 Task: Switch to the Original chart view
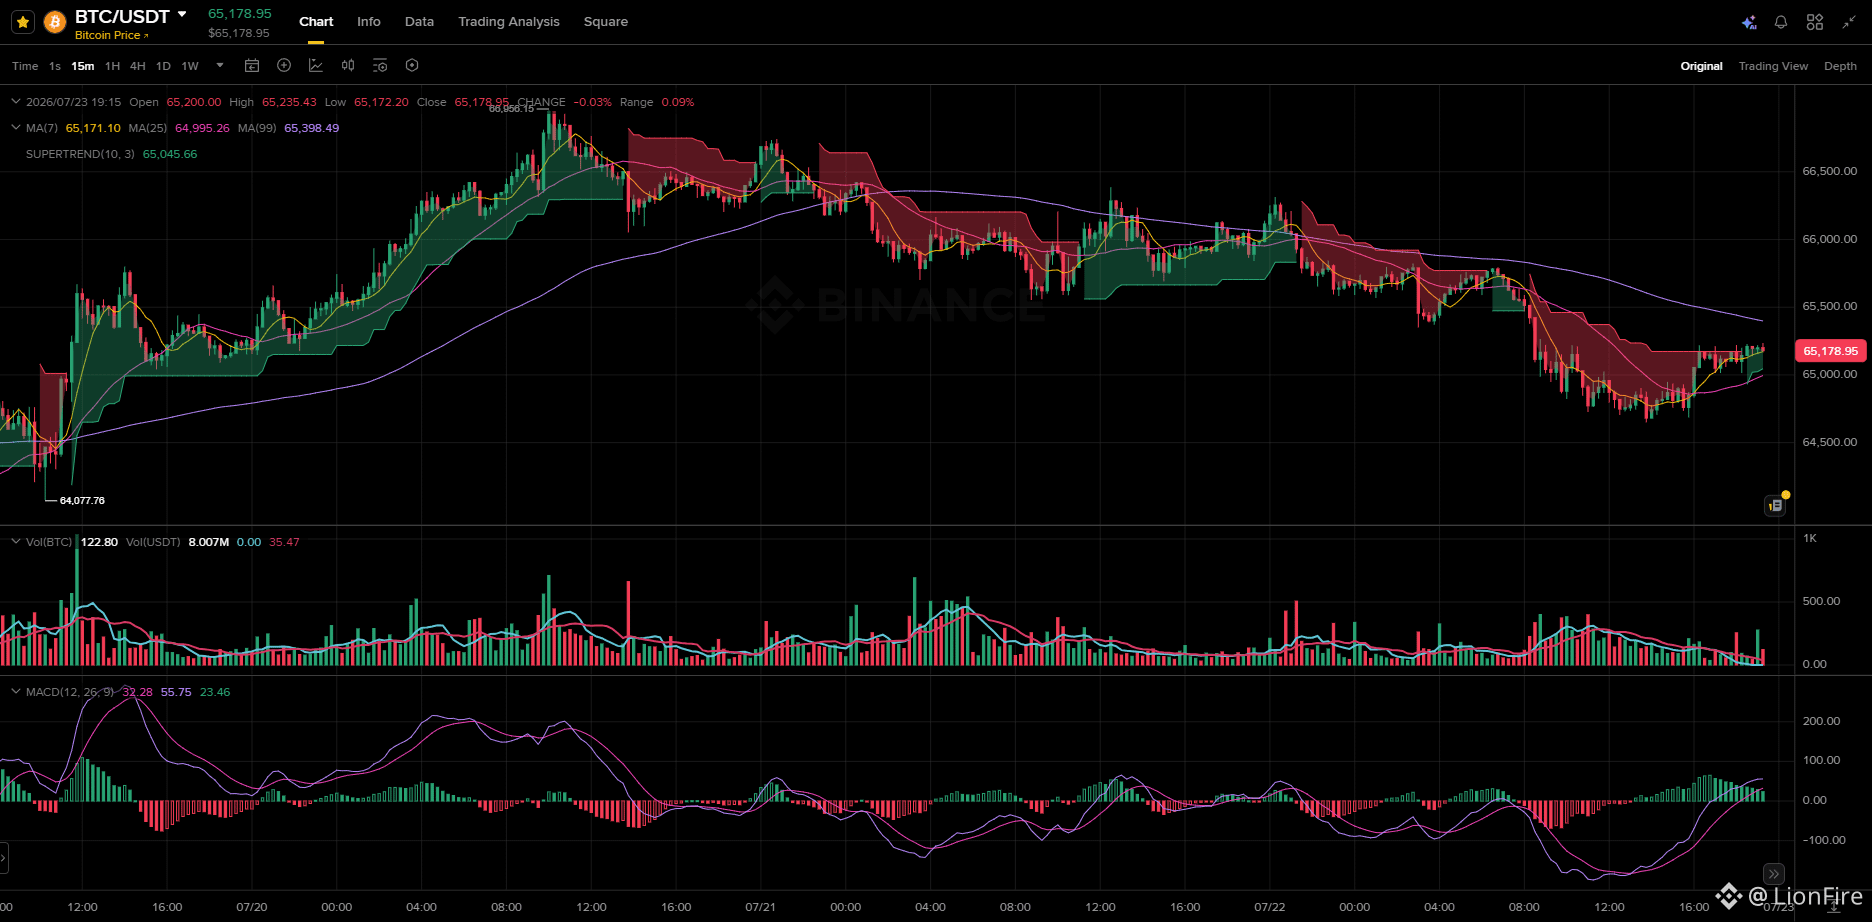pyautogui.click(x=1701, y=66)
